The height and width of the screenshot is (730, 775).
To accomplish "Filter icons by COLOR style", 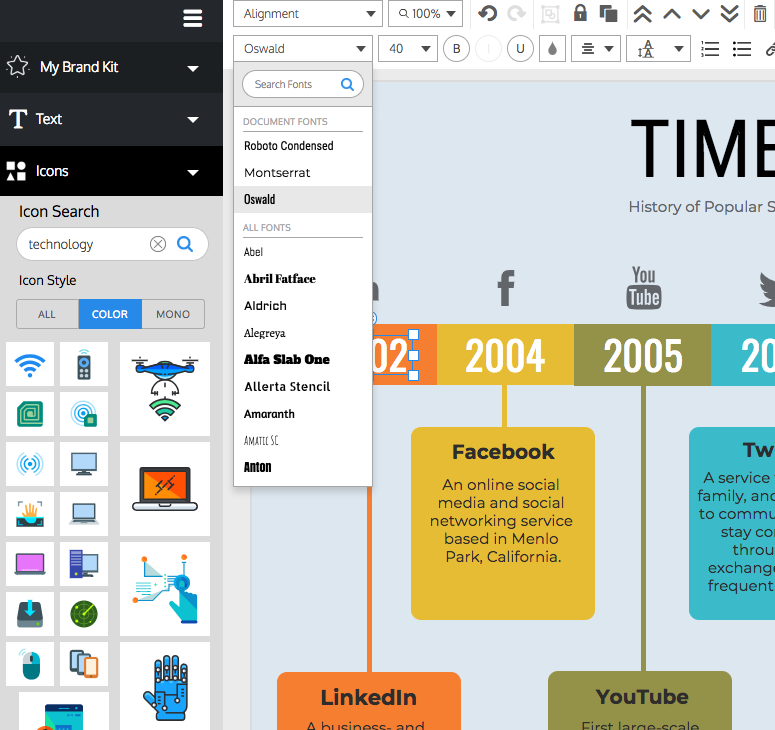I will coord(110,314).
